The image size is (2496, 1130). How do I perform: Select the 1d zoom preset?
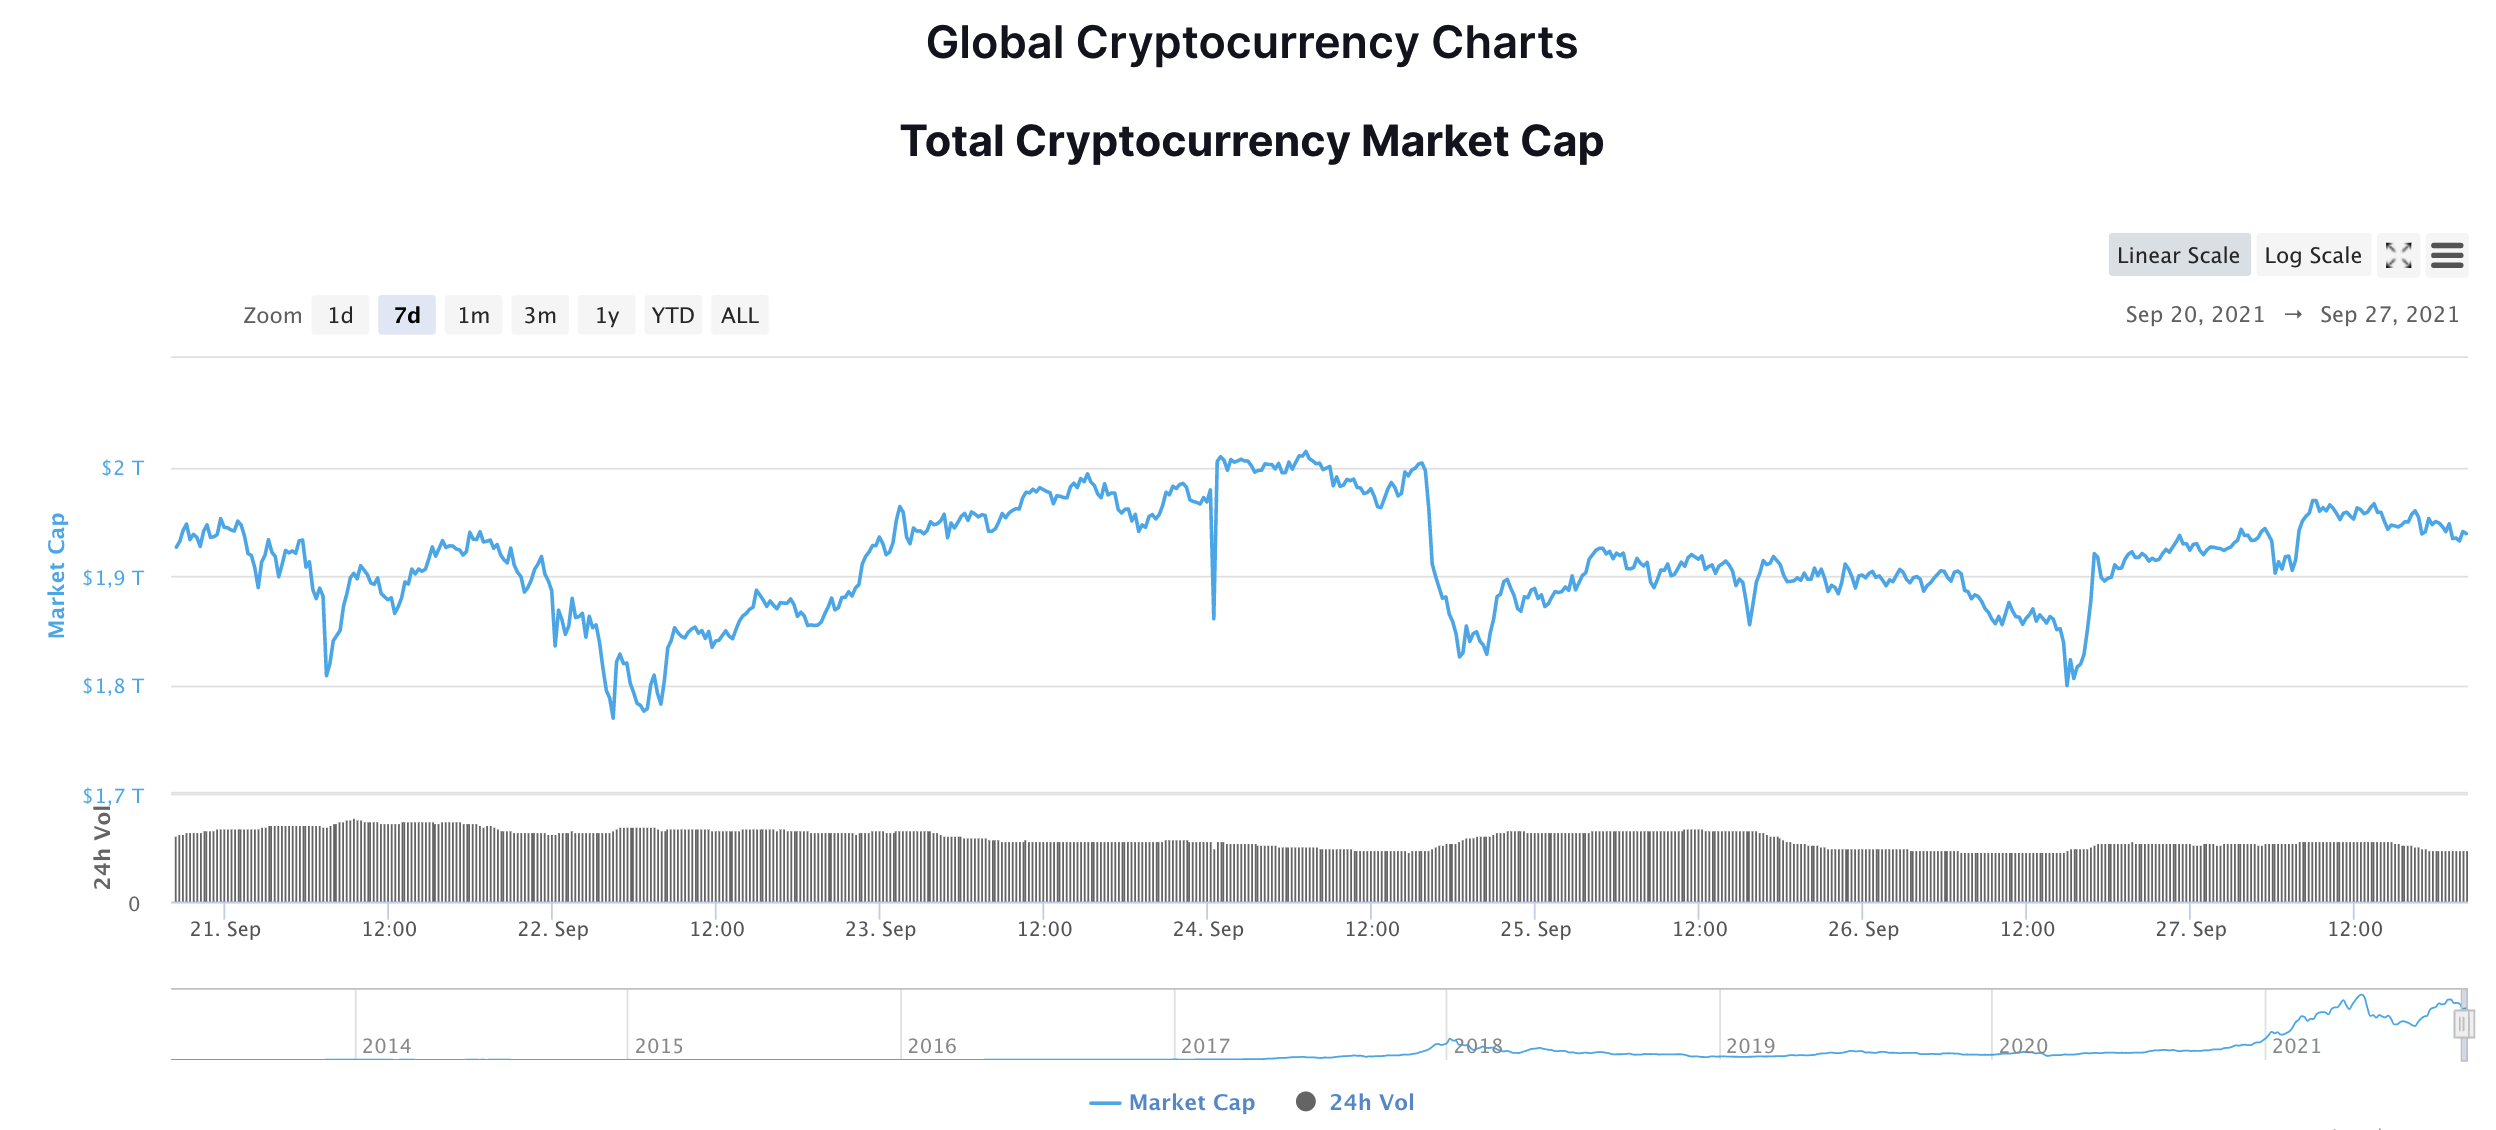pos(340,315)
